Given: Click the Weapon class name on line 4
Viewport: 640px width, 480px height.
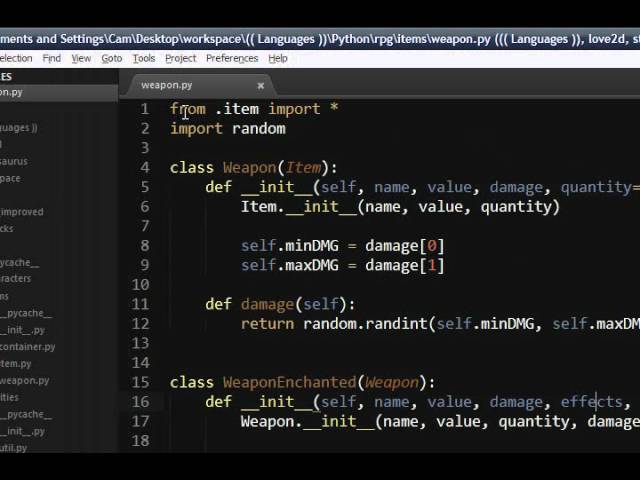Looking at the screenshot, I should point(249,168).
